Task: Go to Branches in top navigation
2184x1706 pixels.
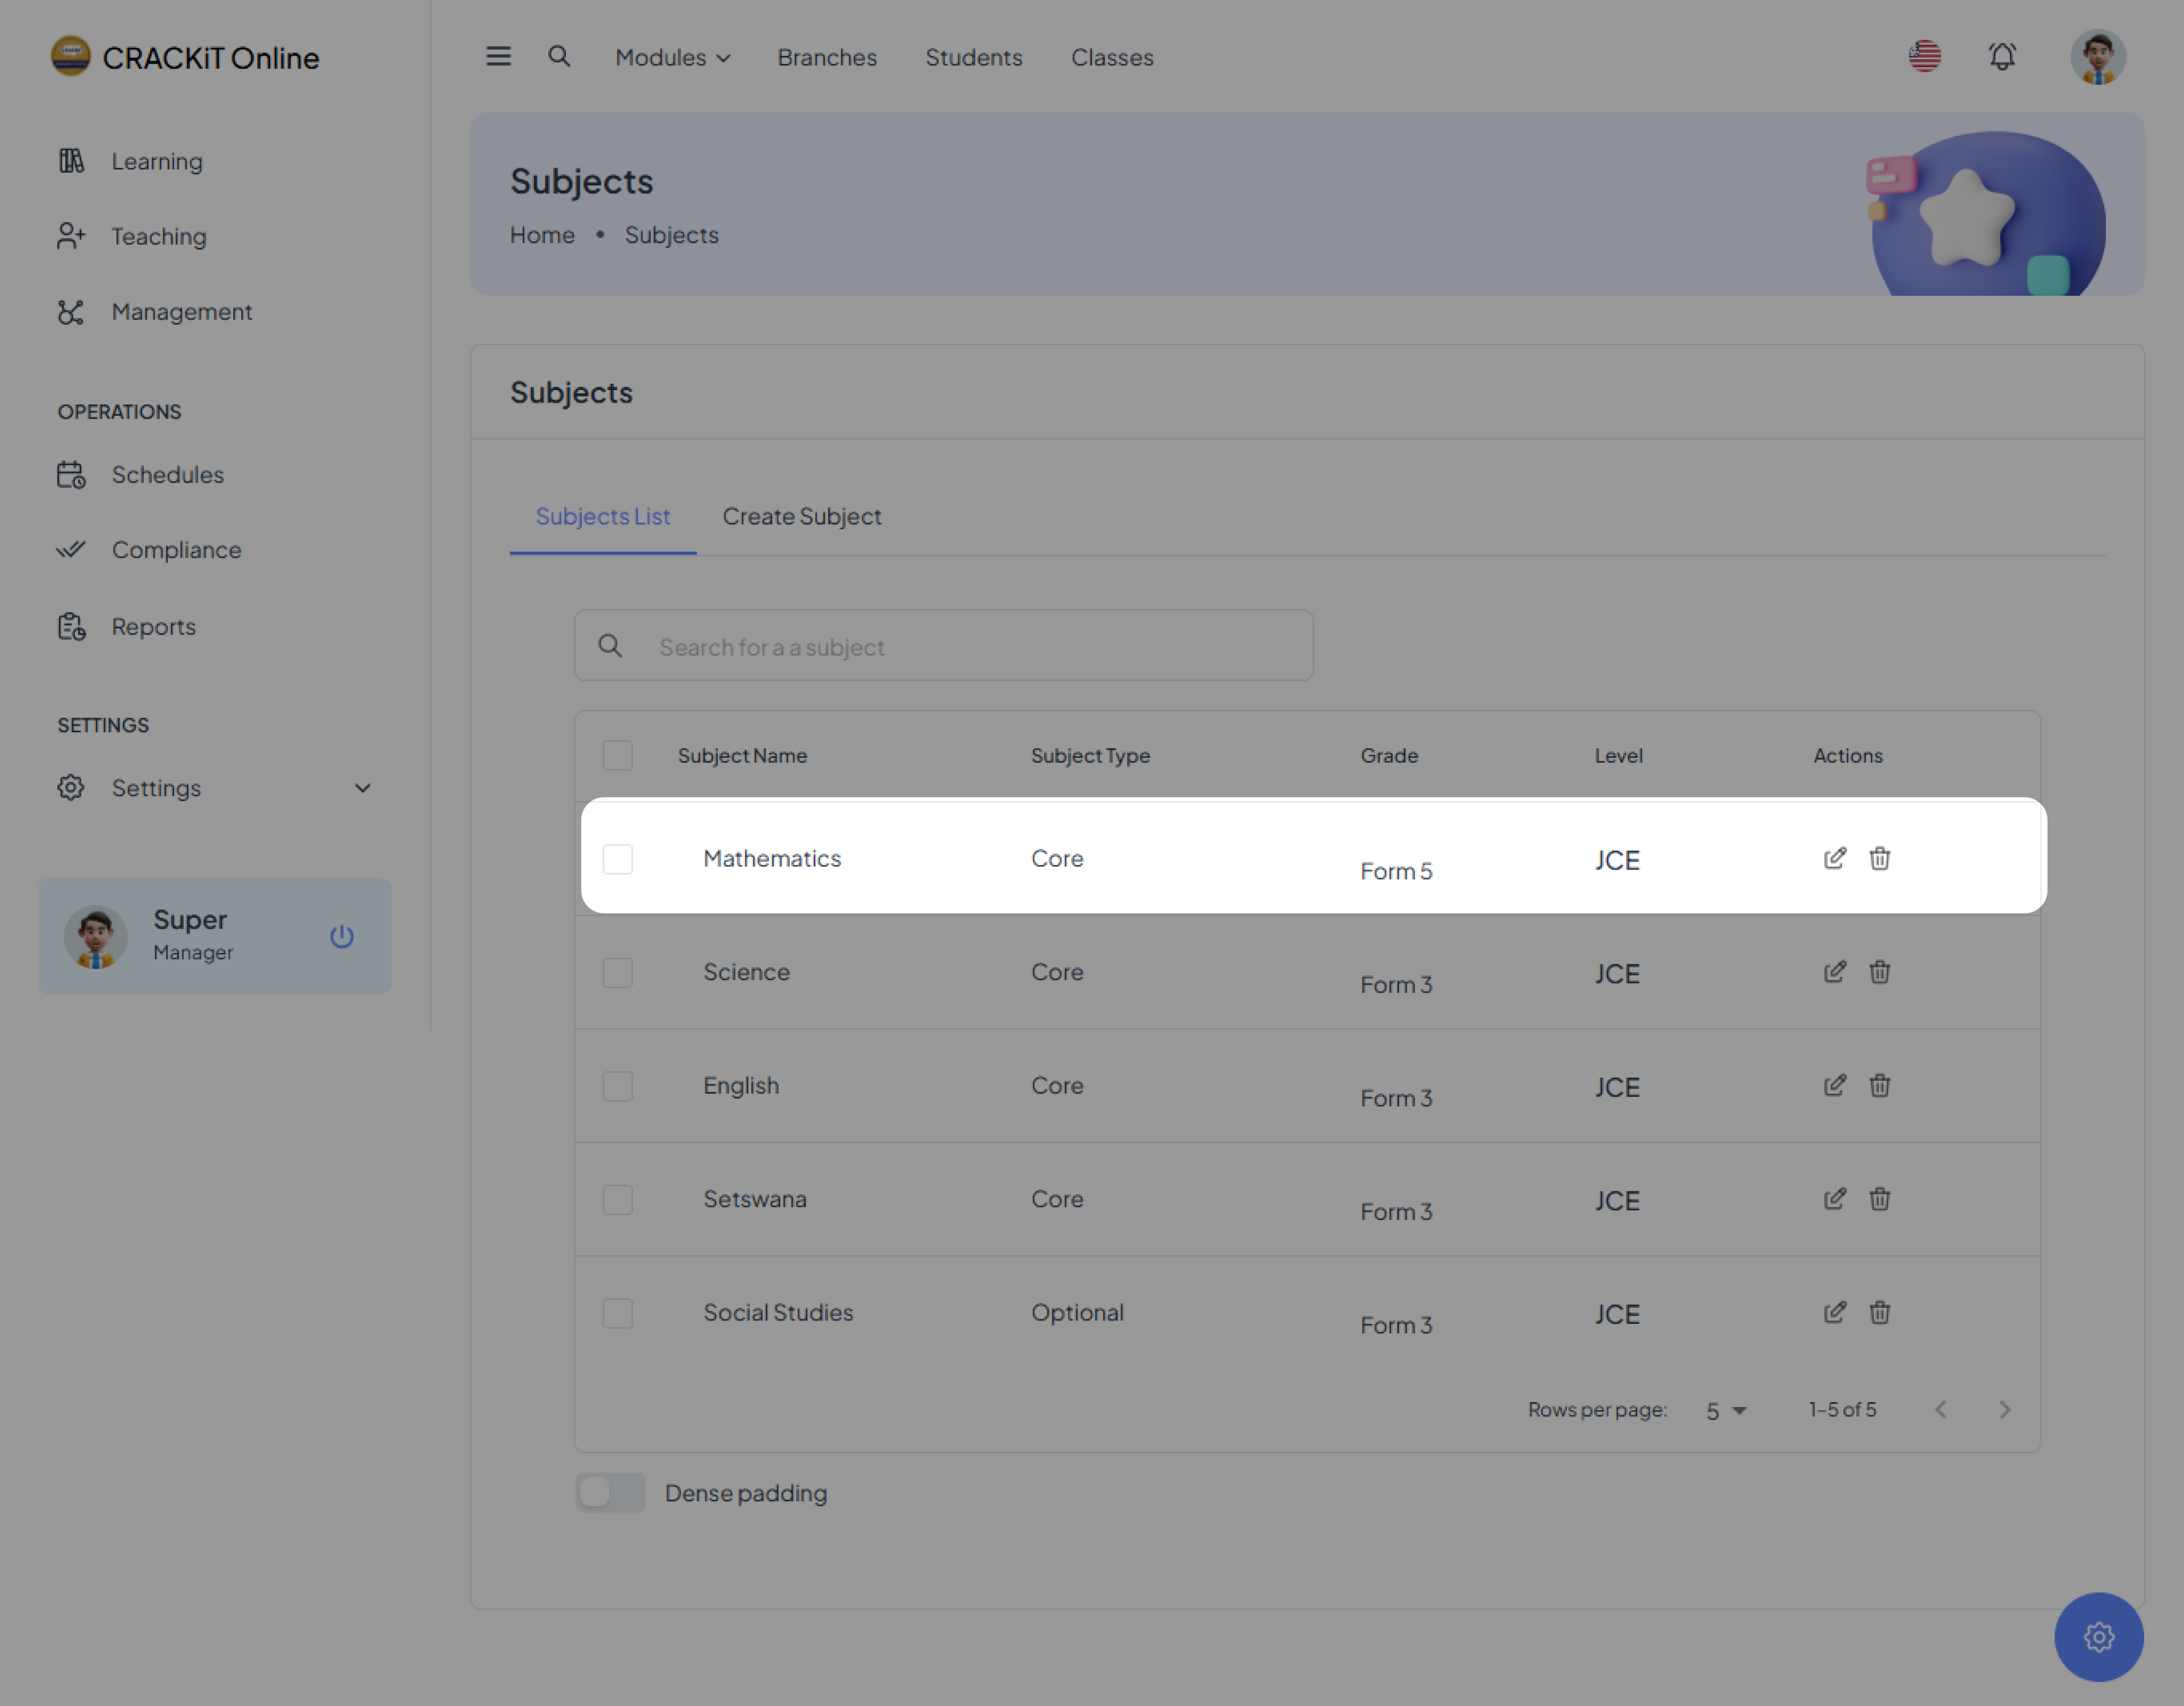Action: click(x=826, y=58)
